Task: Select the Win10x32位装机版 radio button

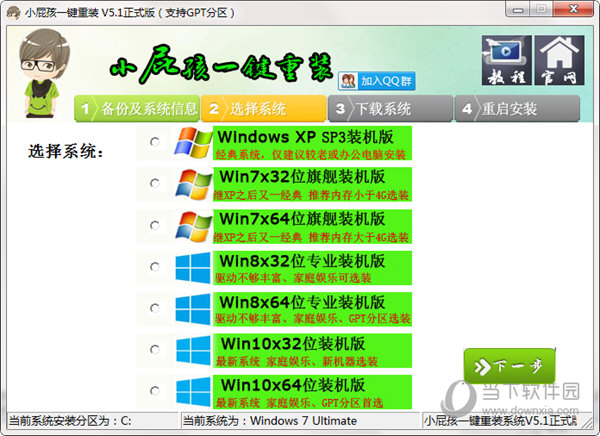Action: point(155,349)
